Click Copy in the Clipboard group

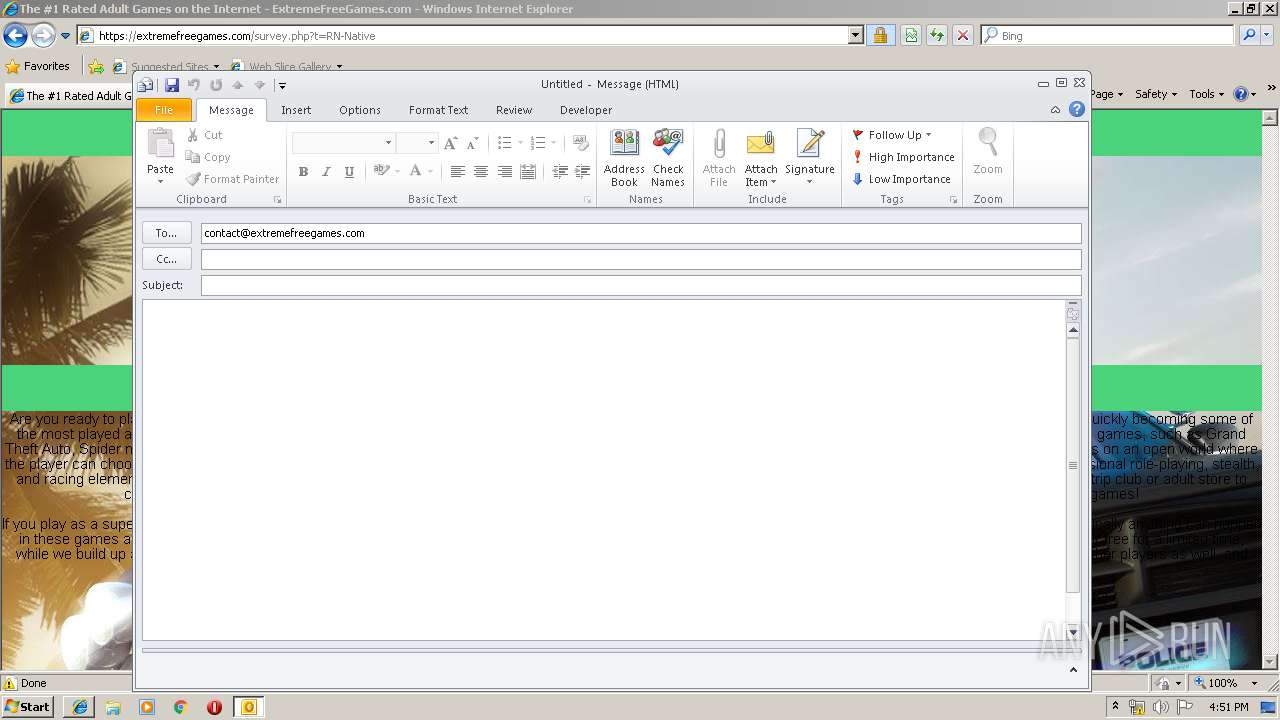[208, 157]
